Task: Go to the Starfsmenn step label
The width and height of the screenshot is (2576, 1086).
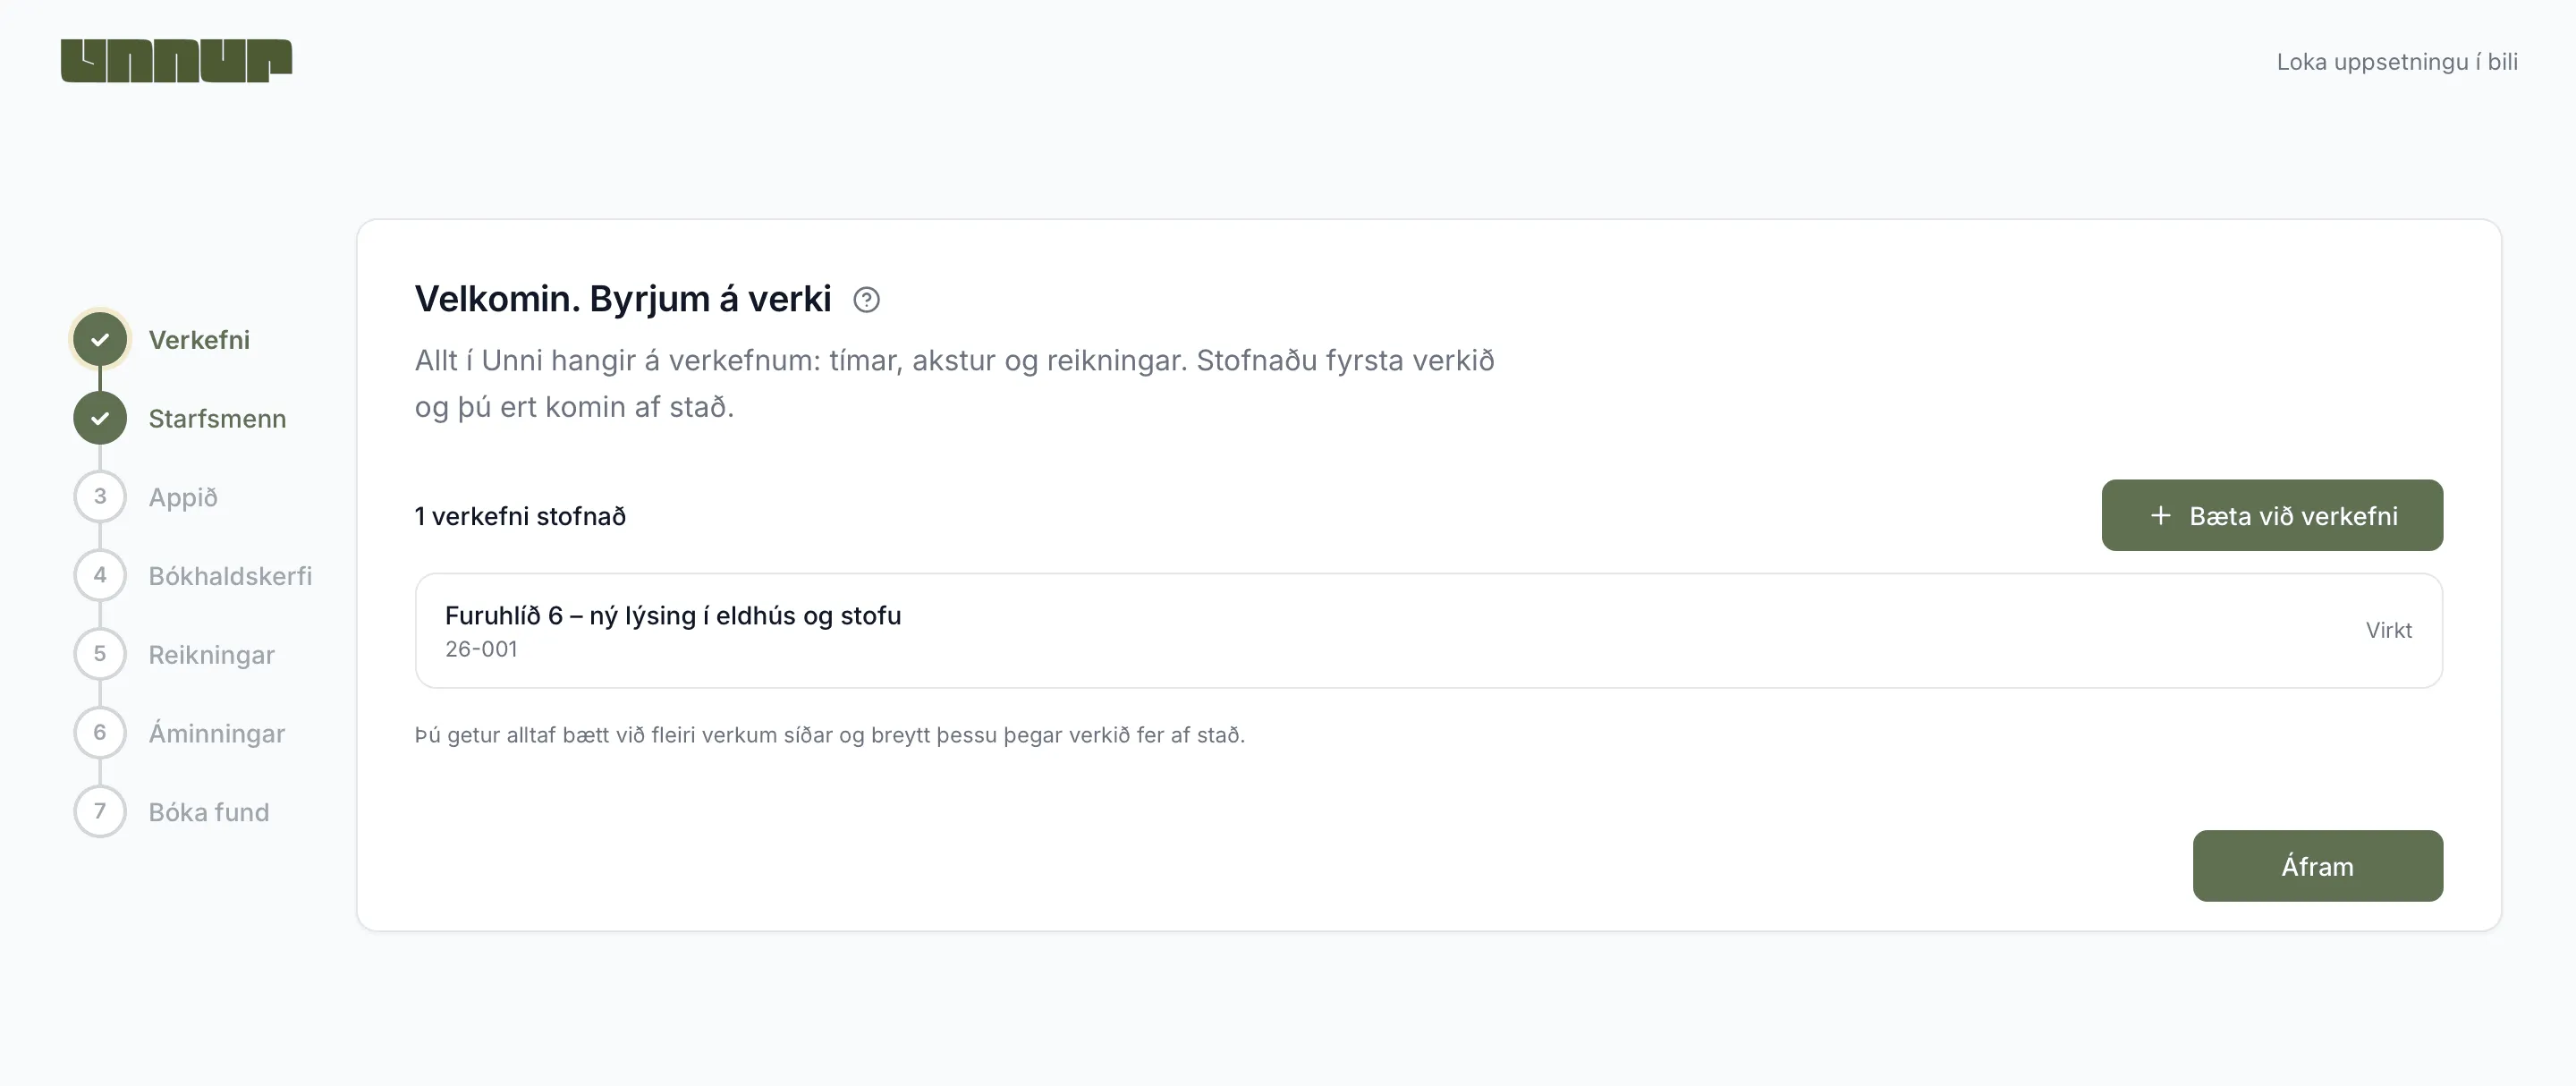Action: (217, 419)
